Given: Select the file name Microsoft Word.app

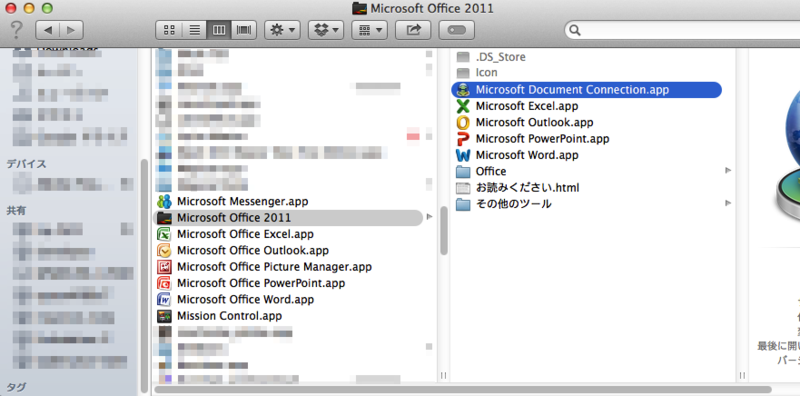Looking at the screenshot, I should 527,155.
